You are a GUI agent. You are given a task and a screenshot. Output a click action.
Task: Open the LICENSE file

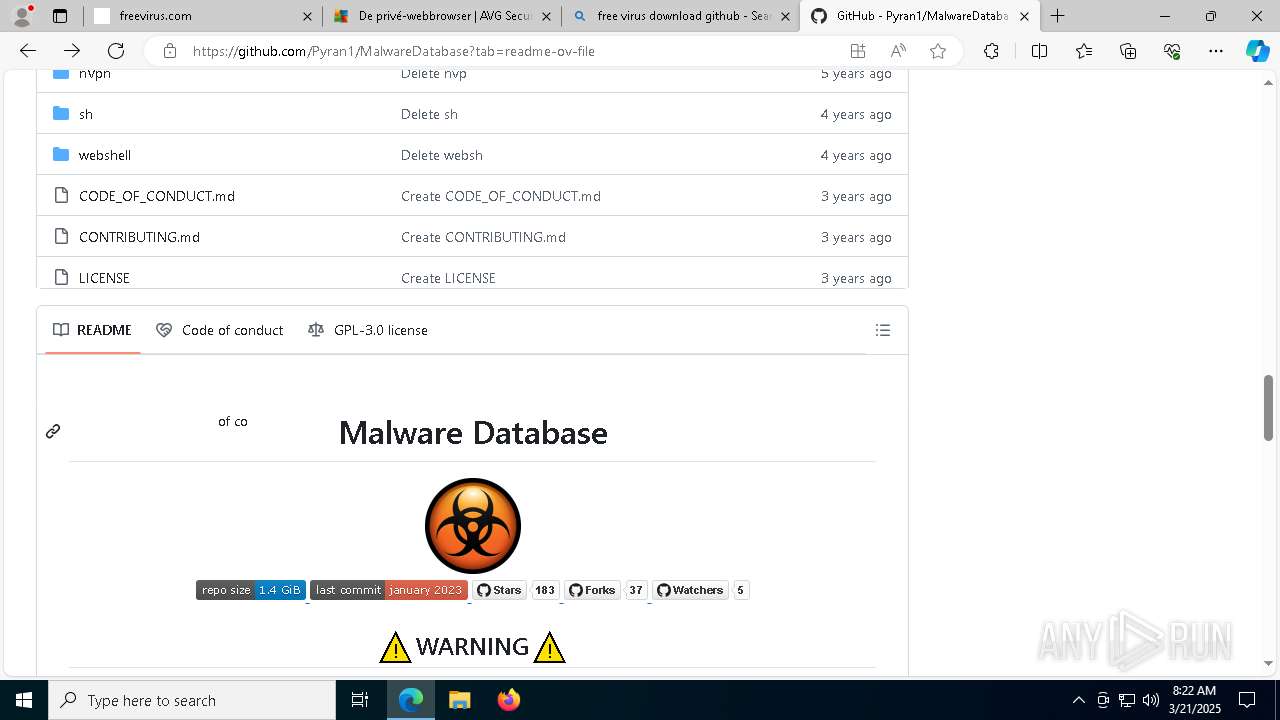pyautogui.click(x=104, y=278)
